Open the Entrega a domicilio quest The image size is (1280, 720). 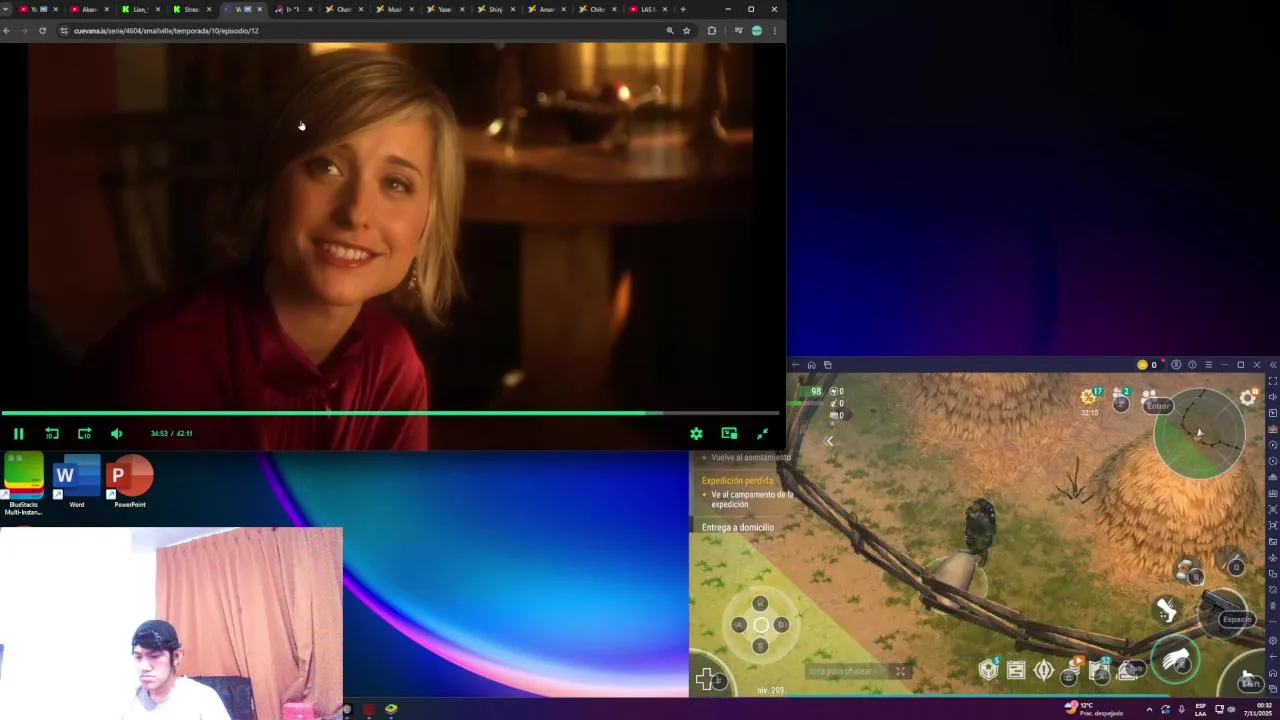tap(737, 527)
